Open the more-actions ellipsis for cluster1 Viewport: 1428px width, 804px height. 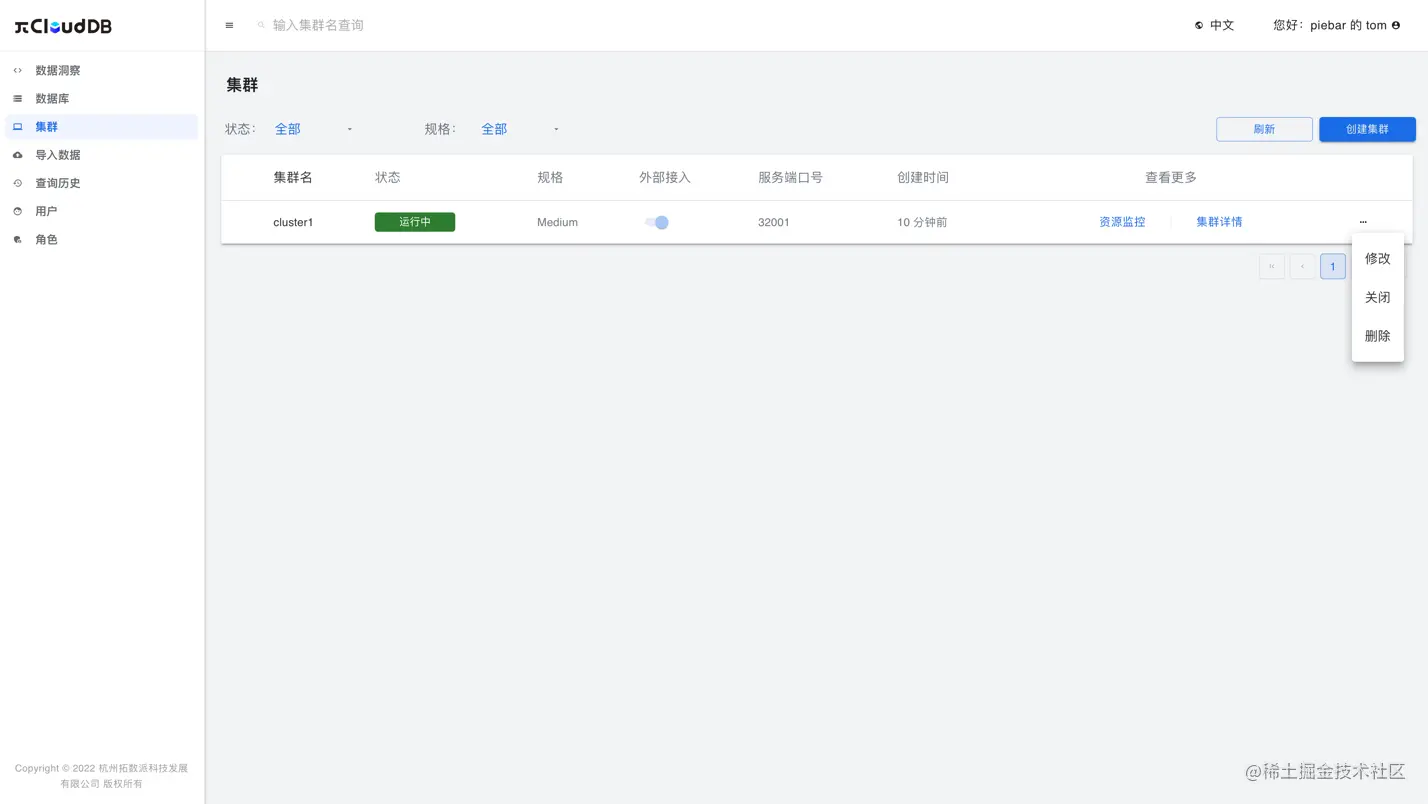click(x=1363, y=222)
